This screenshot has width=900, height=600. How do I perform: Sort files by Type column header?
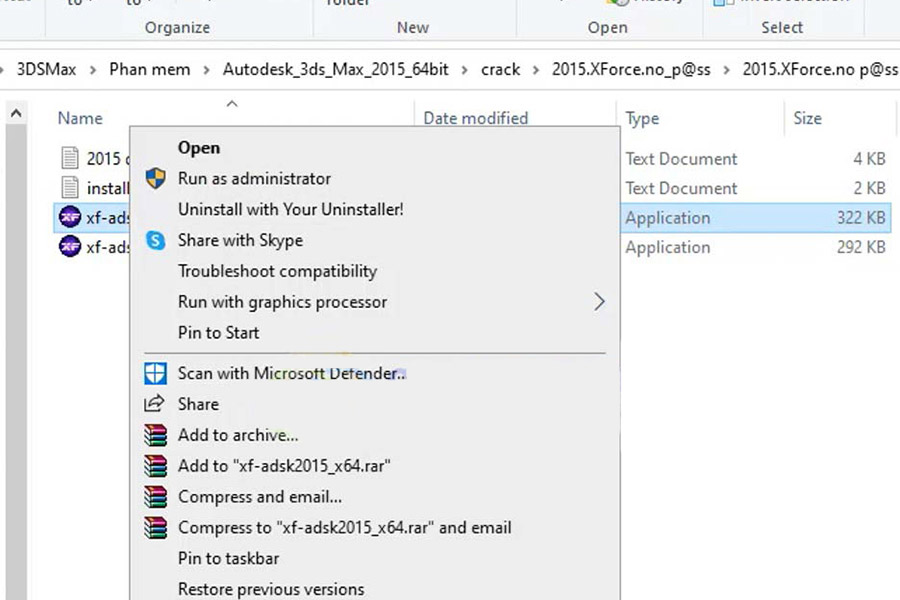[642, 119]
